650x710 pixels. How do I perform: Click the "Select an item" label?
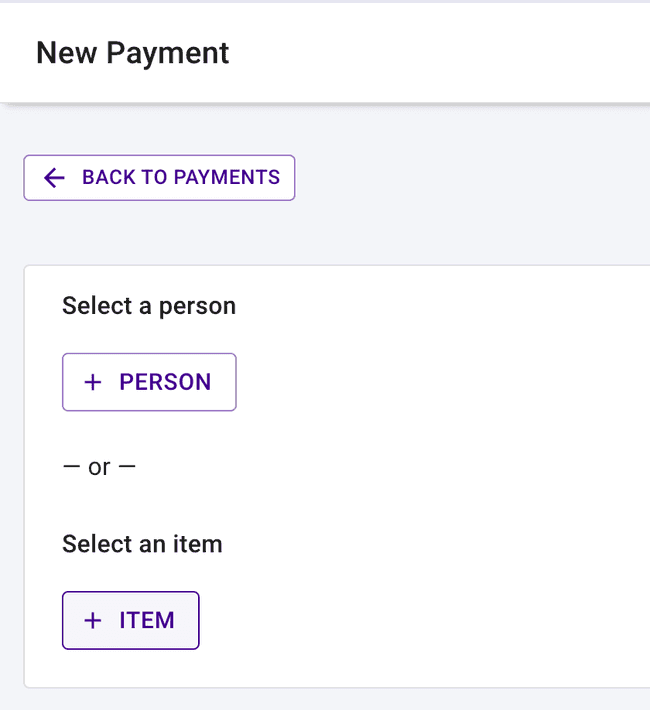[x=142, y=544]
